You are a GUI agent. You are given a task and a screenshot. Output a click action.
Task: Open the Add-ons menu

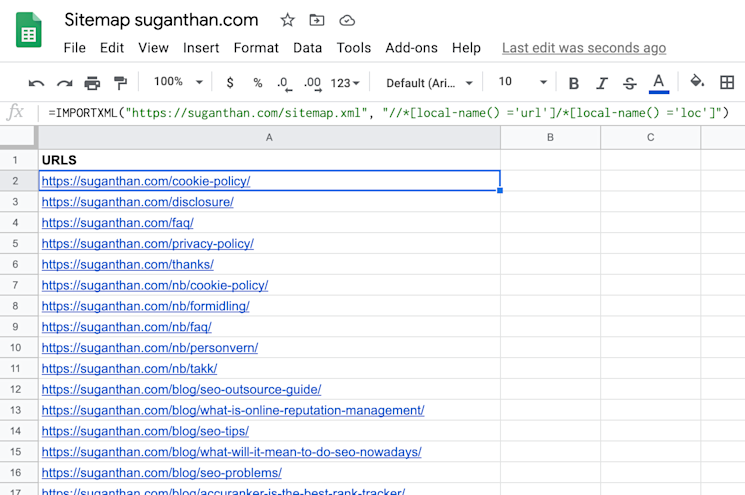pos(411,48)
